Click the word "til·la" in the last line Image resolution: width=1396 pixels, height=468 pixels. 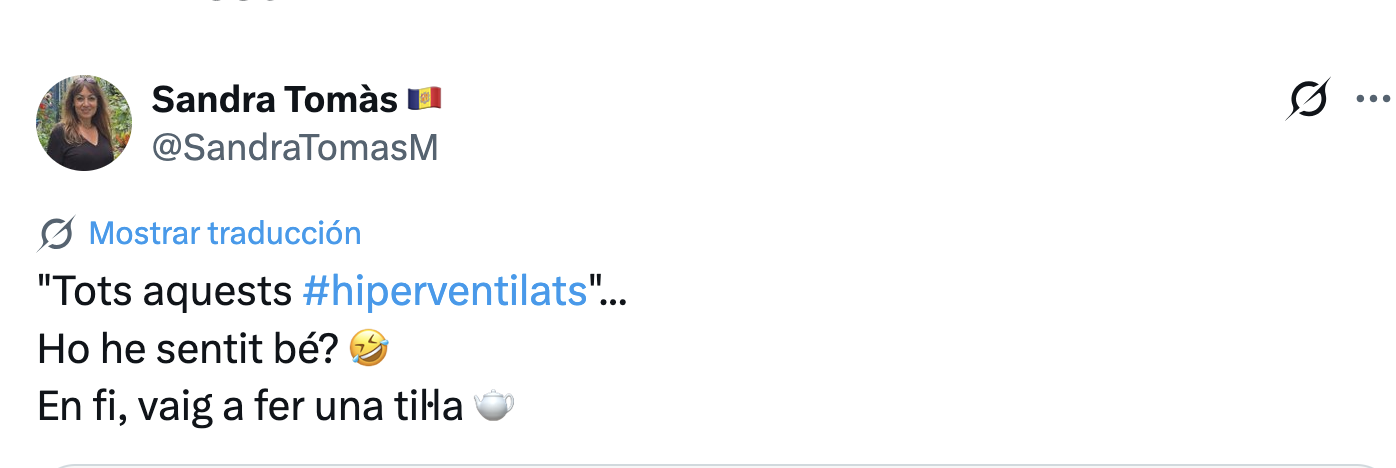(x=441, y=406)
